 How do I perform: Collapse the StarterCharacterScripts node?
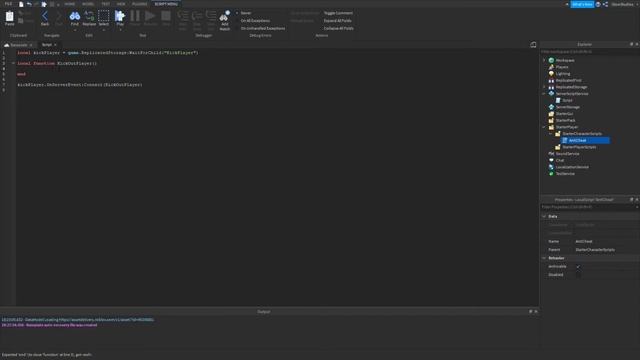[550, 134]
